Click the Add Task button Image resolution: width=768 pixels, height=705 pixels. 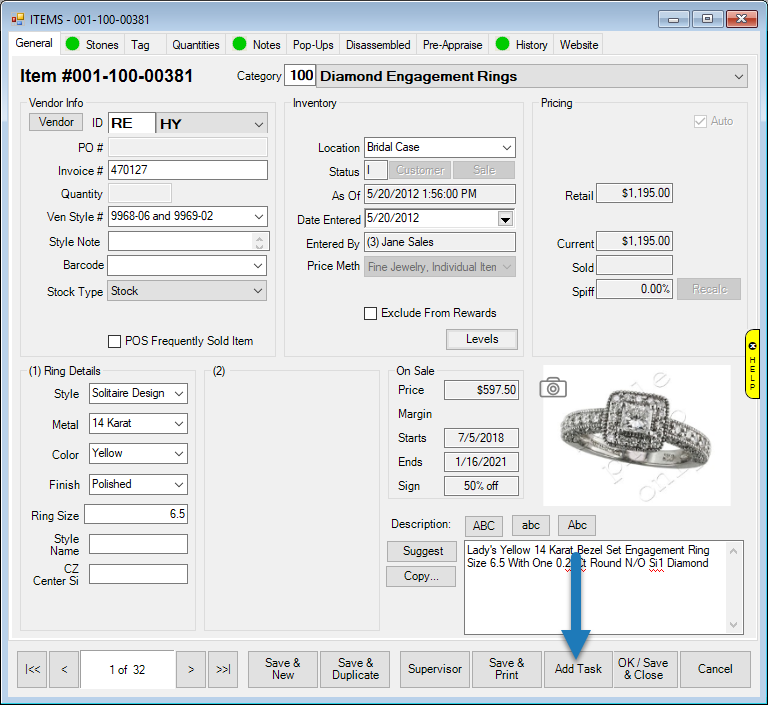(579, 669)
